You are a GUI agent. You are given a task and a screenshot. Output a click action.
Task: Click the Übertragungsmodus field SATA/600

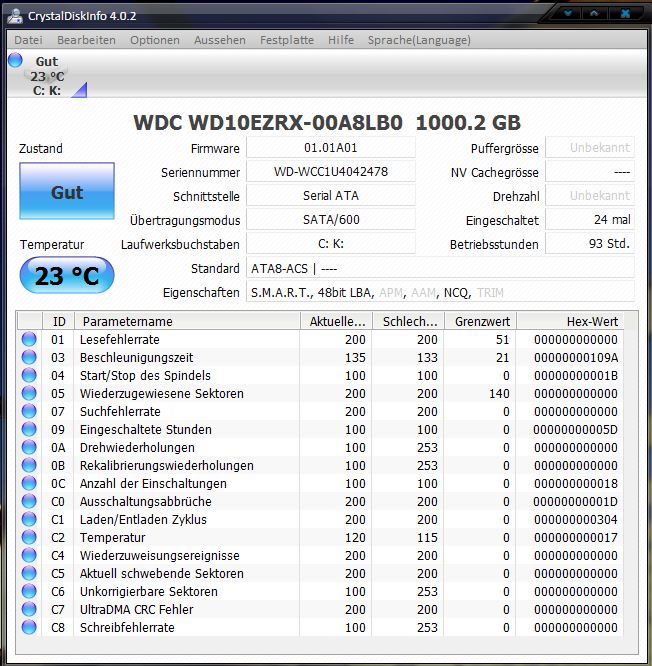click(x=331, y=220)
